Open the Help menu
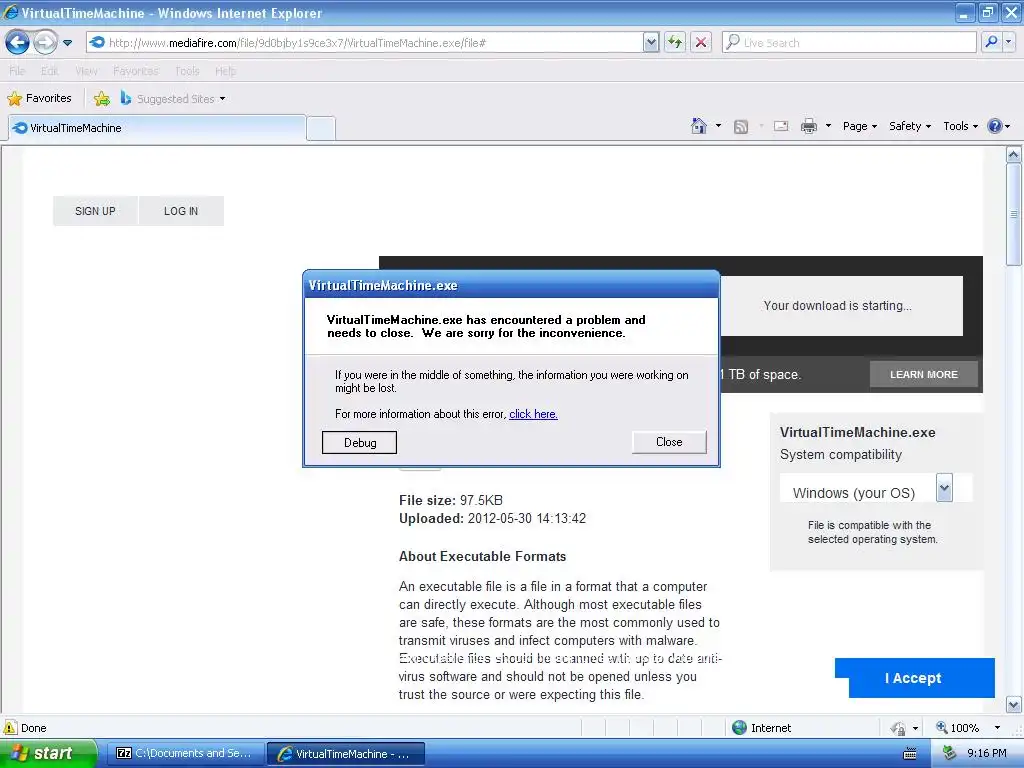 click(225, 71)
